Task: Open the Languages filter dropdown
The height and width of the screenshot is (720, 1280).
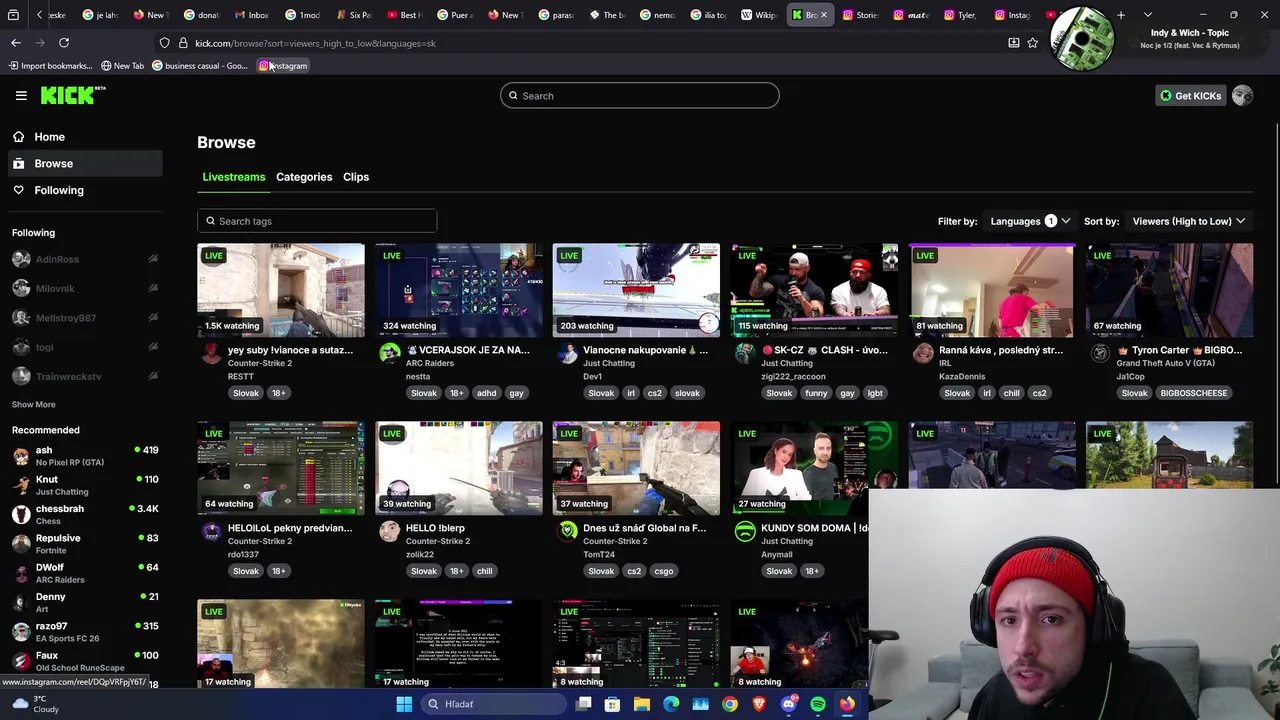Action: (1030, 221)
